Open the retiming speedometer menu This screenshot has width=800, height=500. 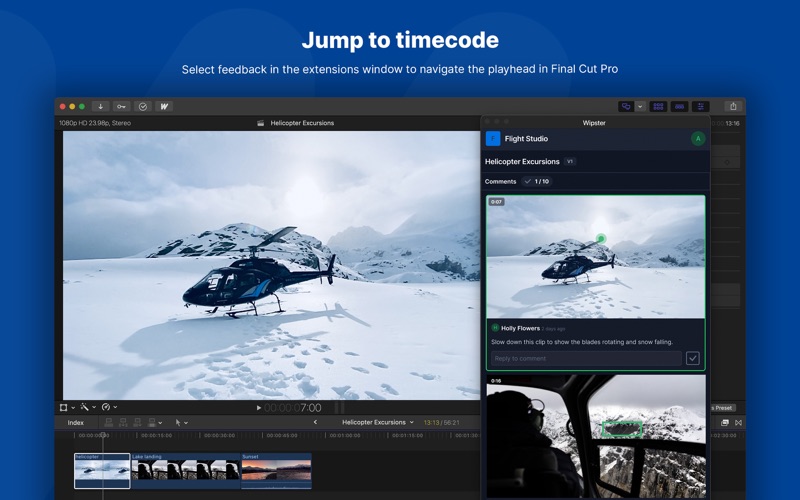click(109, 407)
